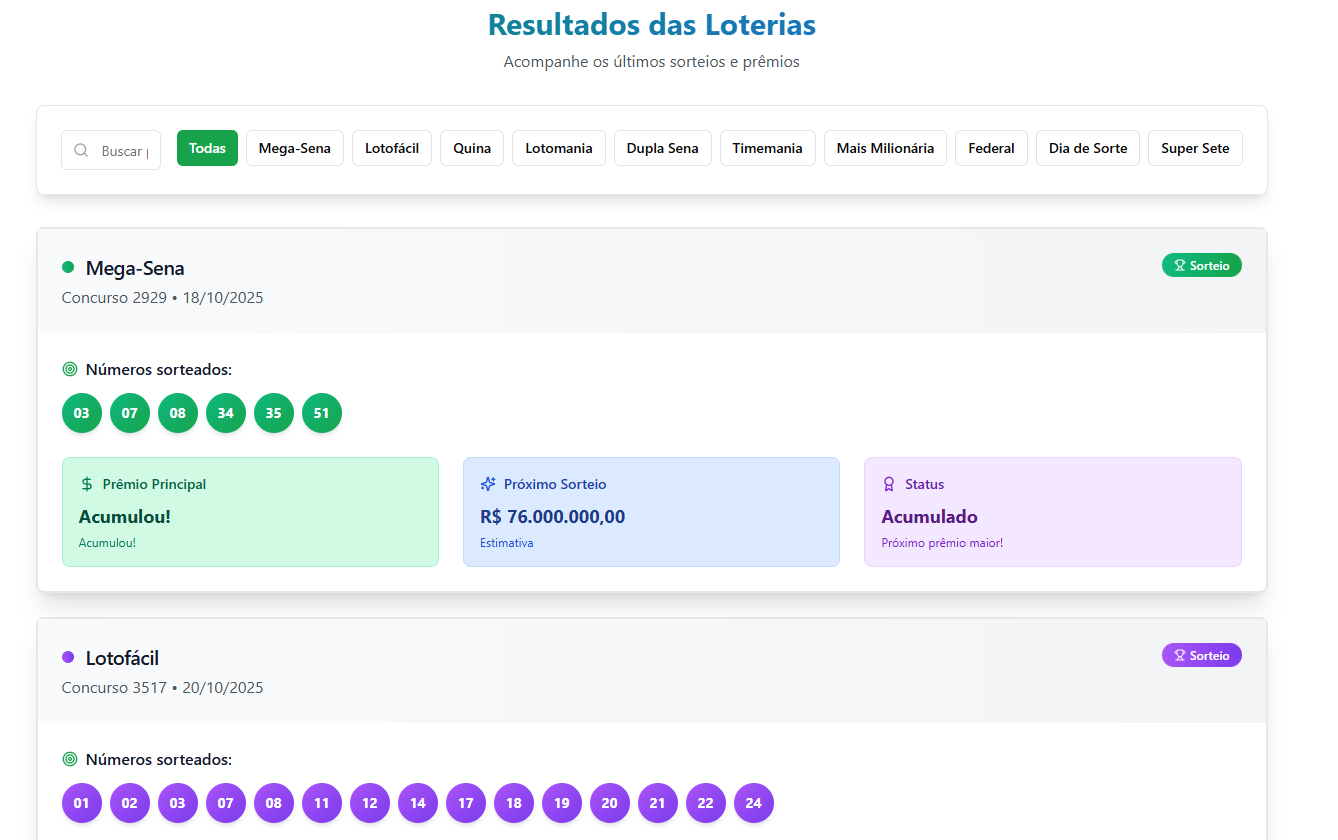Click the text Concurso 3517 • 20/10/2025
The width and height of the screenshot is (1338, 840).
(163, 688)
